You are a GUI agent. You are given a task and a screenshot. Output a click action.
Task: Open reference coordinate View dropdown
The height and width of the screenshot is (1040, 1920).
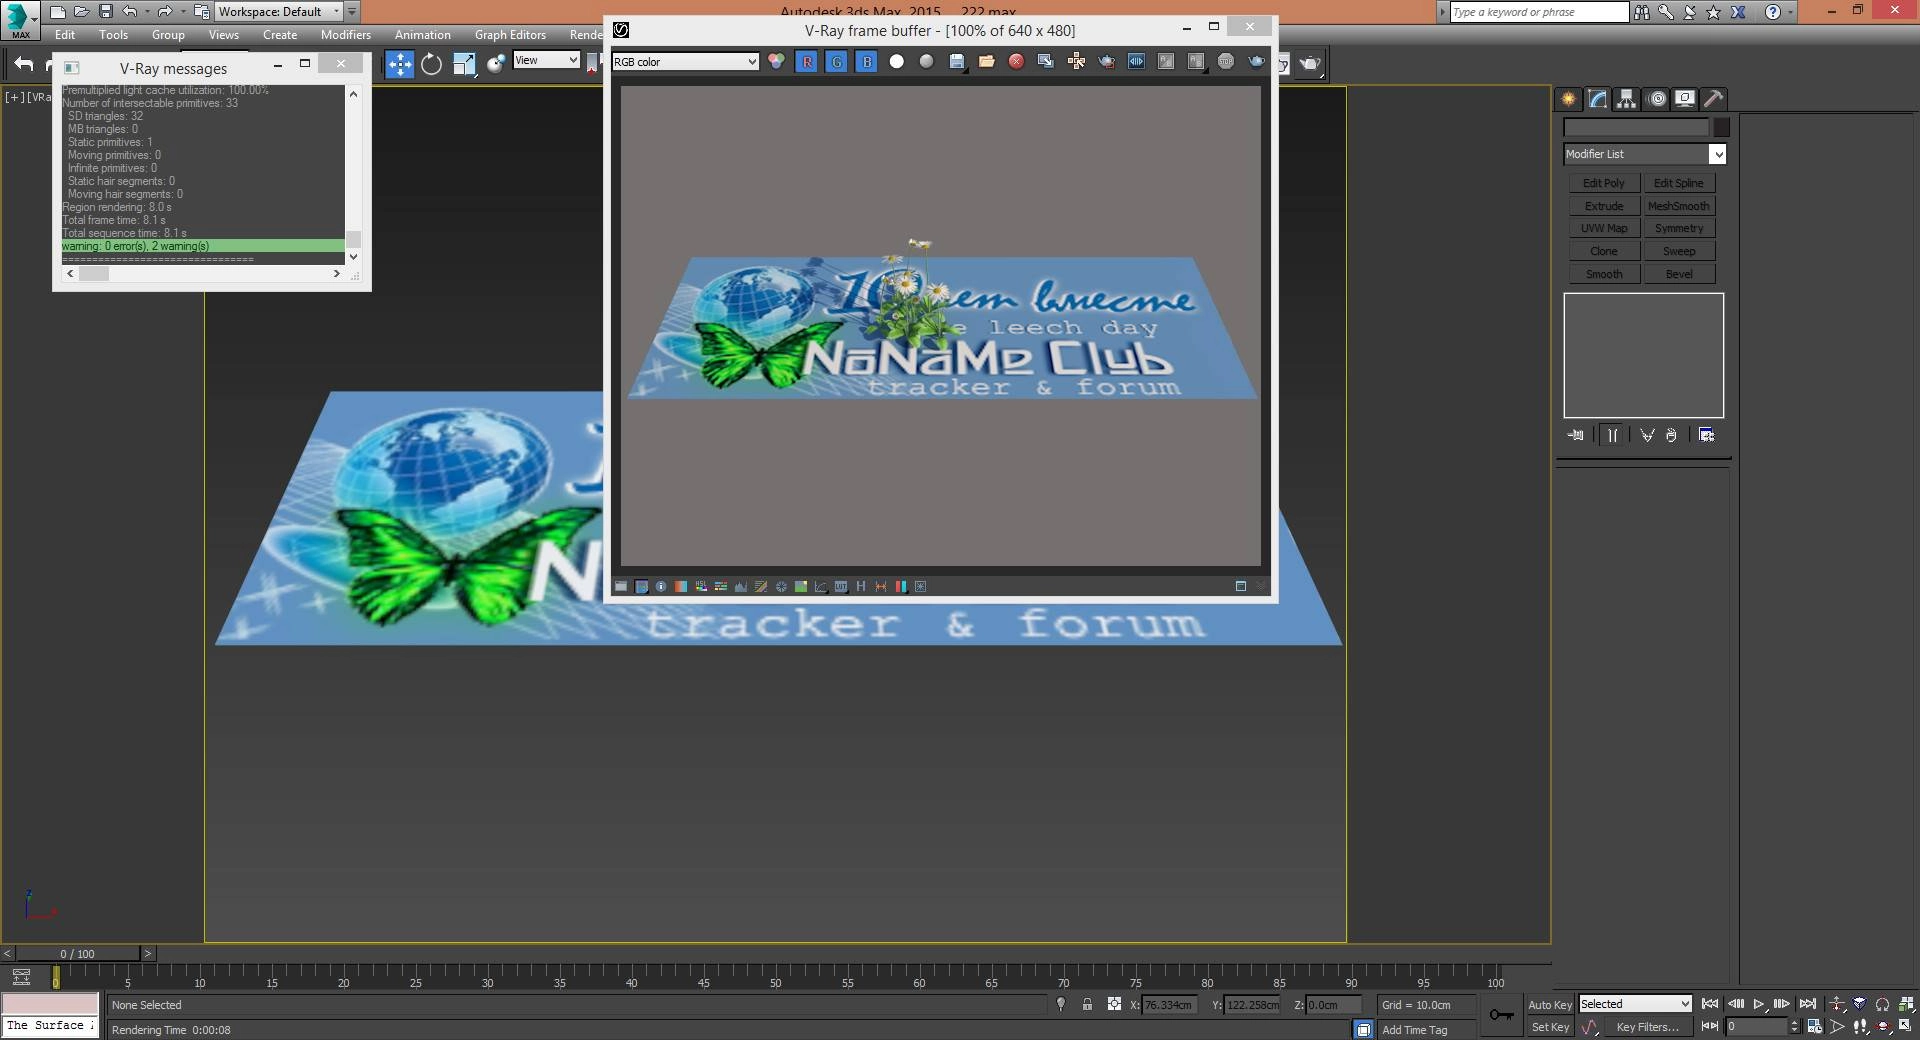[546, 60]
